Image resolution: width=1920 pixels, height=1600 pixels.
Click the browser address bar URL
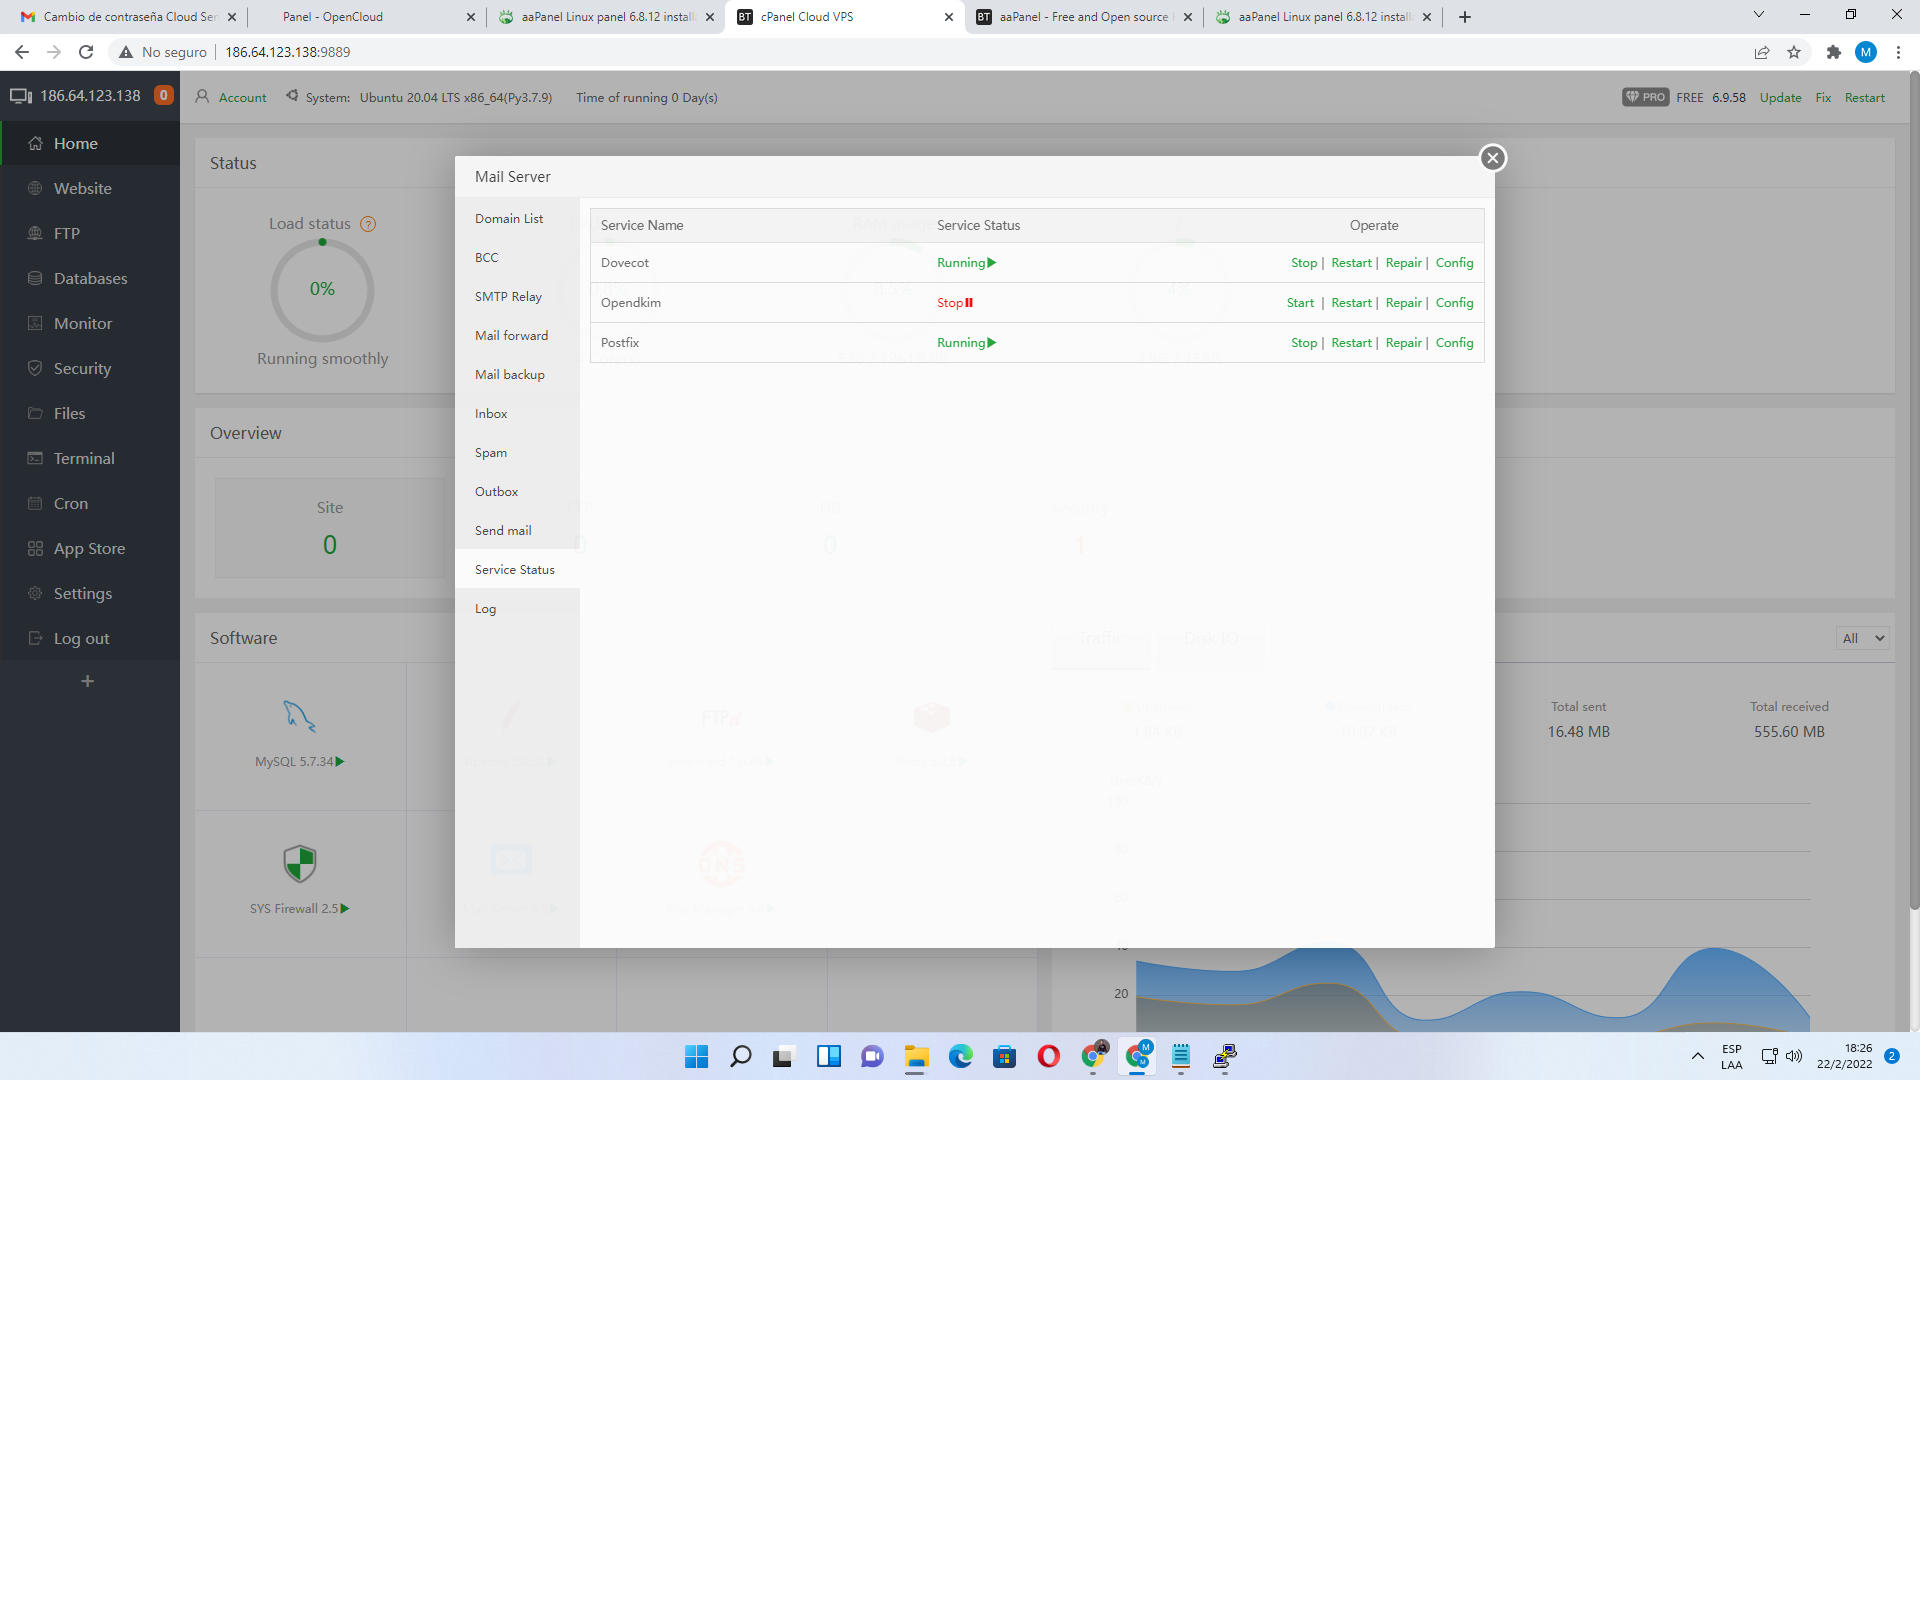pyautogui.click(x=288, y=52)
